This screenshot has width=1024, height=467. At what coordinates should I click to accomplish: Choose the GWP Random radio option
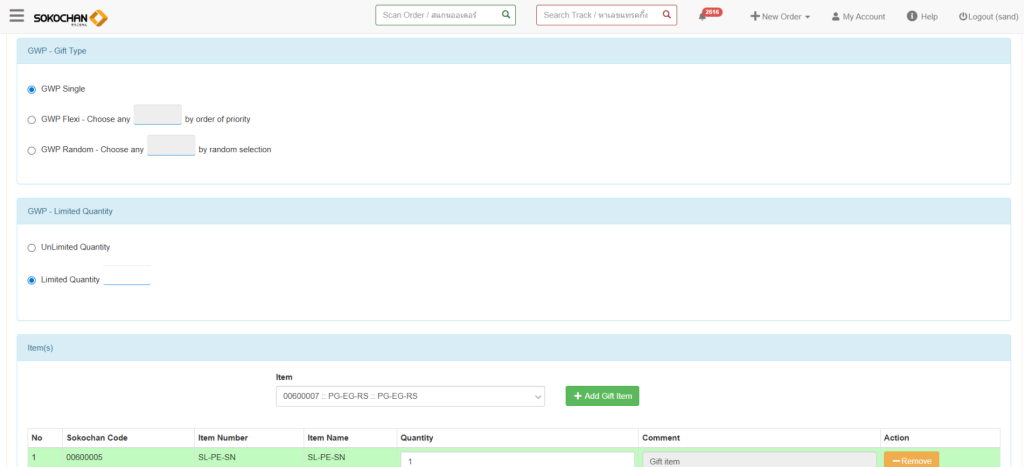pyautogui.click(x=31, y=150)
